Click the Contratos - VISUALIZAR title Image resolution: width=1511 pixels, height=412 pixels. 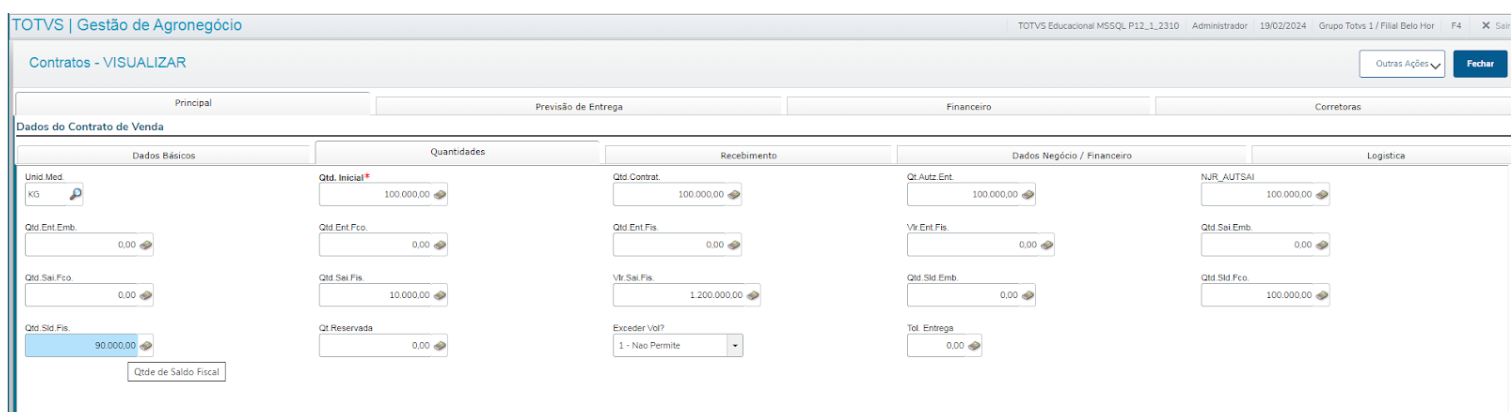tap(107, 63)
